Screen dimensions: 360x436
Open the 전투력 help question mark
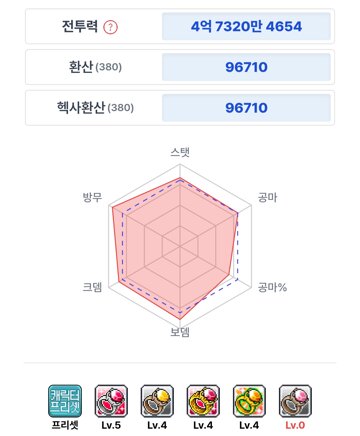[x=110, y=27]
